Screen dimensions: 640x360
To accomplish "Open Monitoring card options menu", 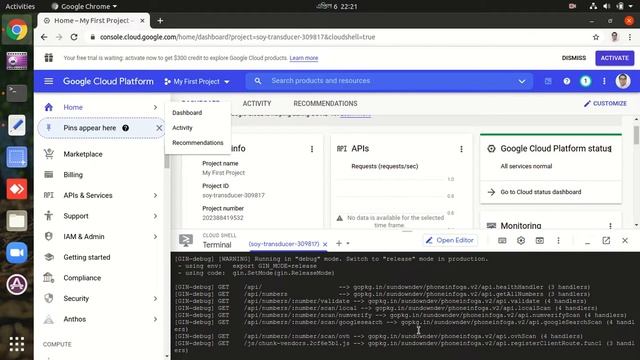I will 610,226.
